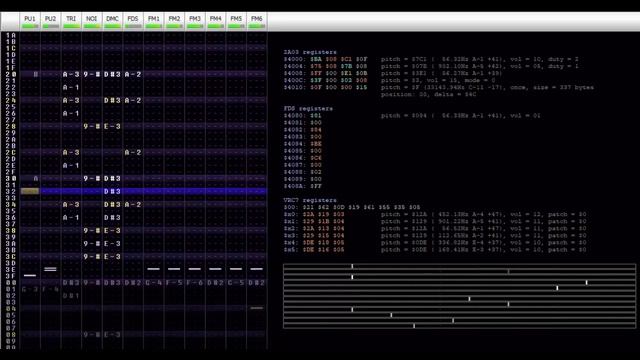Select 9-# noise note in row 20
640x360 pixels.
coord(92,74)
